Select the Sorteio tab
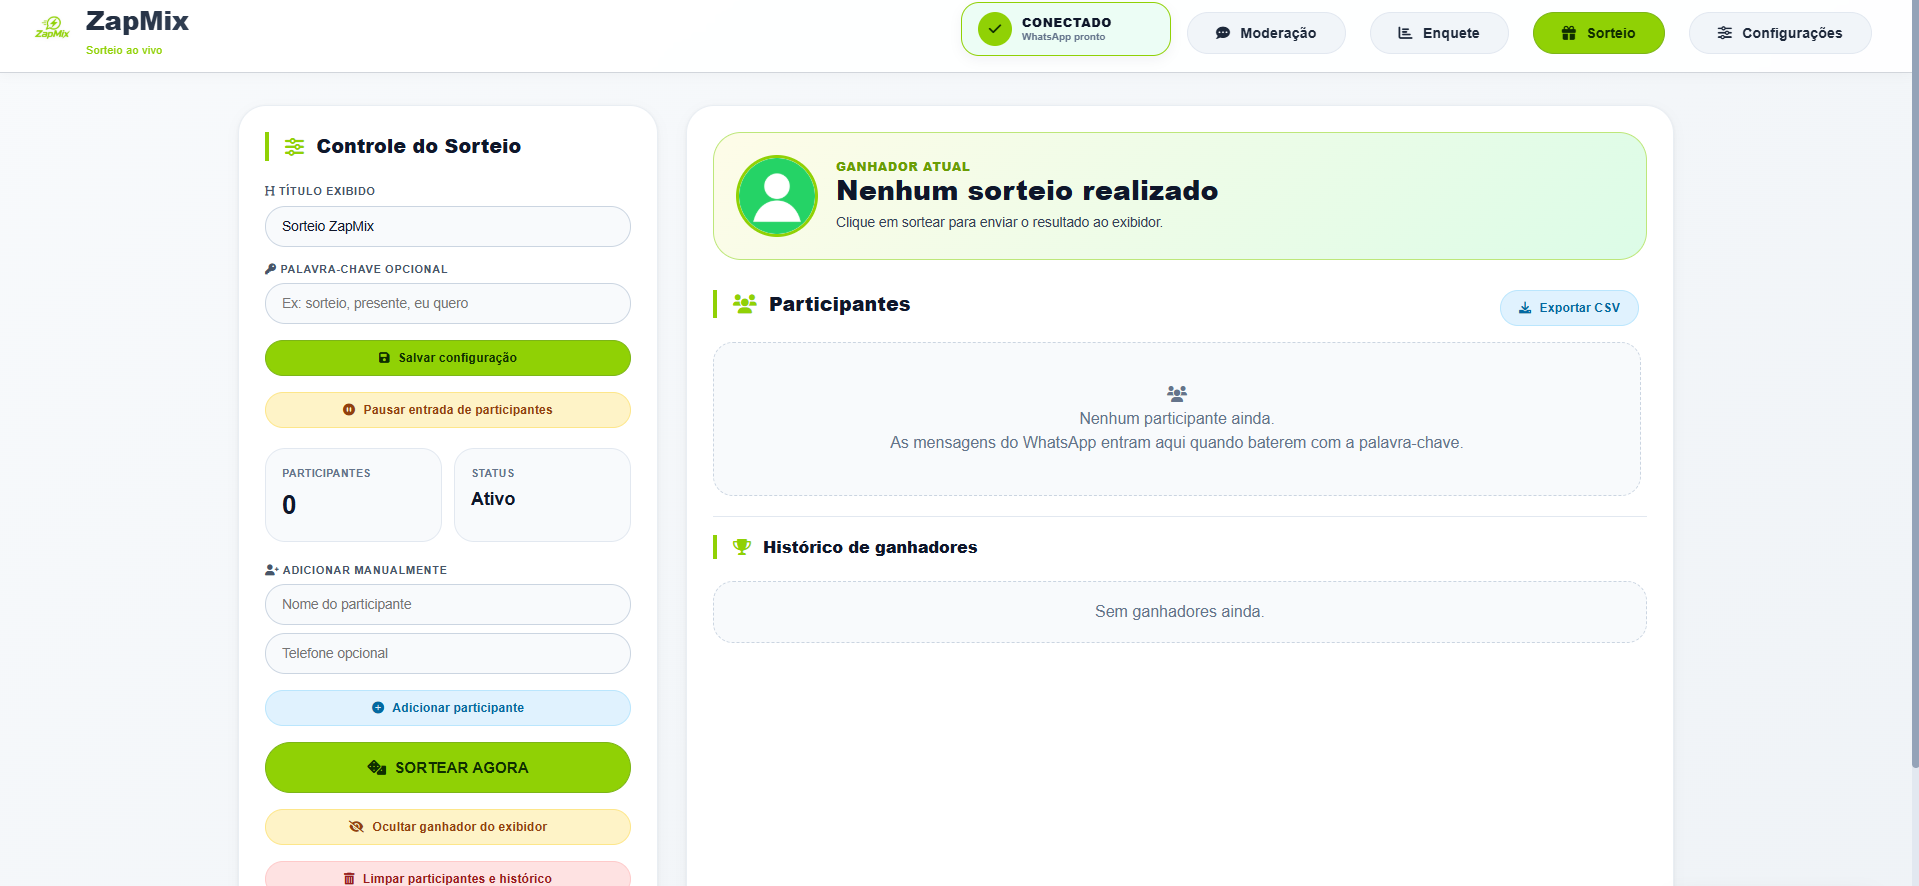Image resolution: width=1919 pixels, height=886 pixels. [1598, 33]
